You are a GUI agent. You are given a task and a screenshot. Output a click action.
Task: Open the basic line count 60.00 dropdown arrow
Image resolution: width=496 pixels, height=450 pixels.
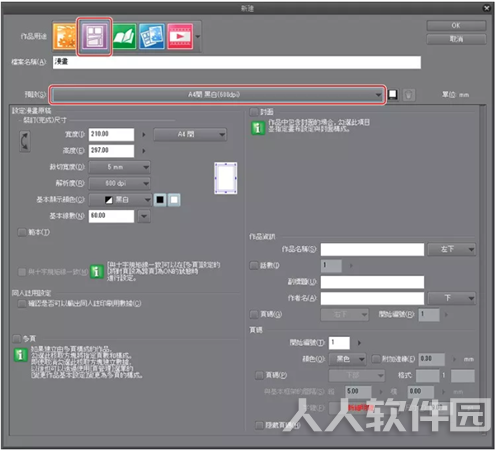coord(144,216)
